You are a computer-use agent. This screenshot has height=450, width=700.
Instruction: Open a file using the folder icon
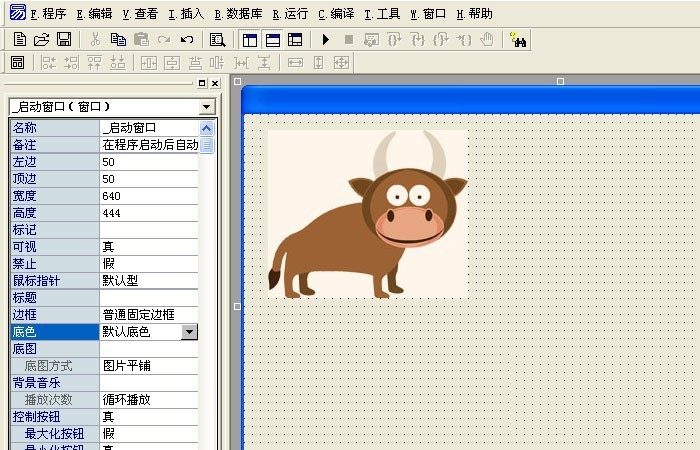42,40
